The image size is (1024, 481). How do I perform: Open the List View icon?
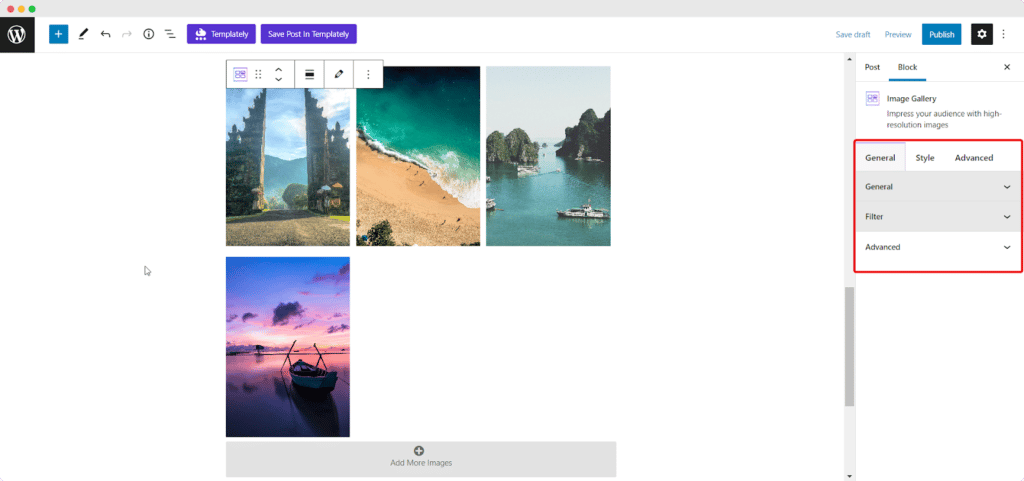170,34
